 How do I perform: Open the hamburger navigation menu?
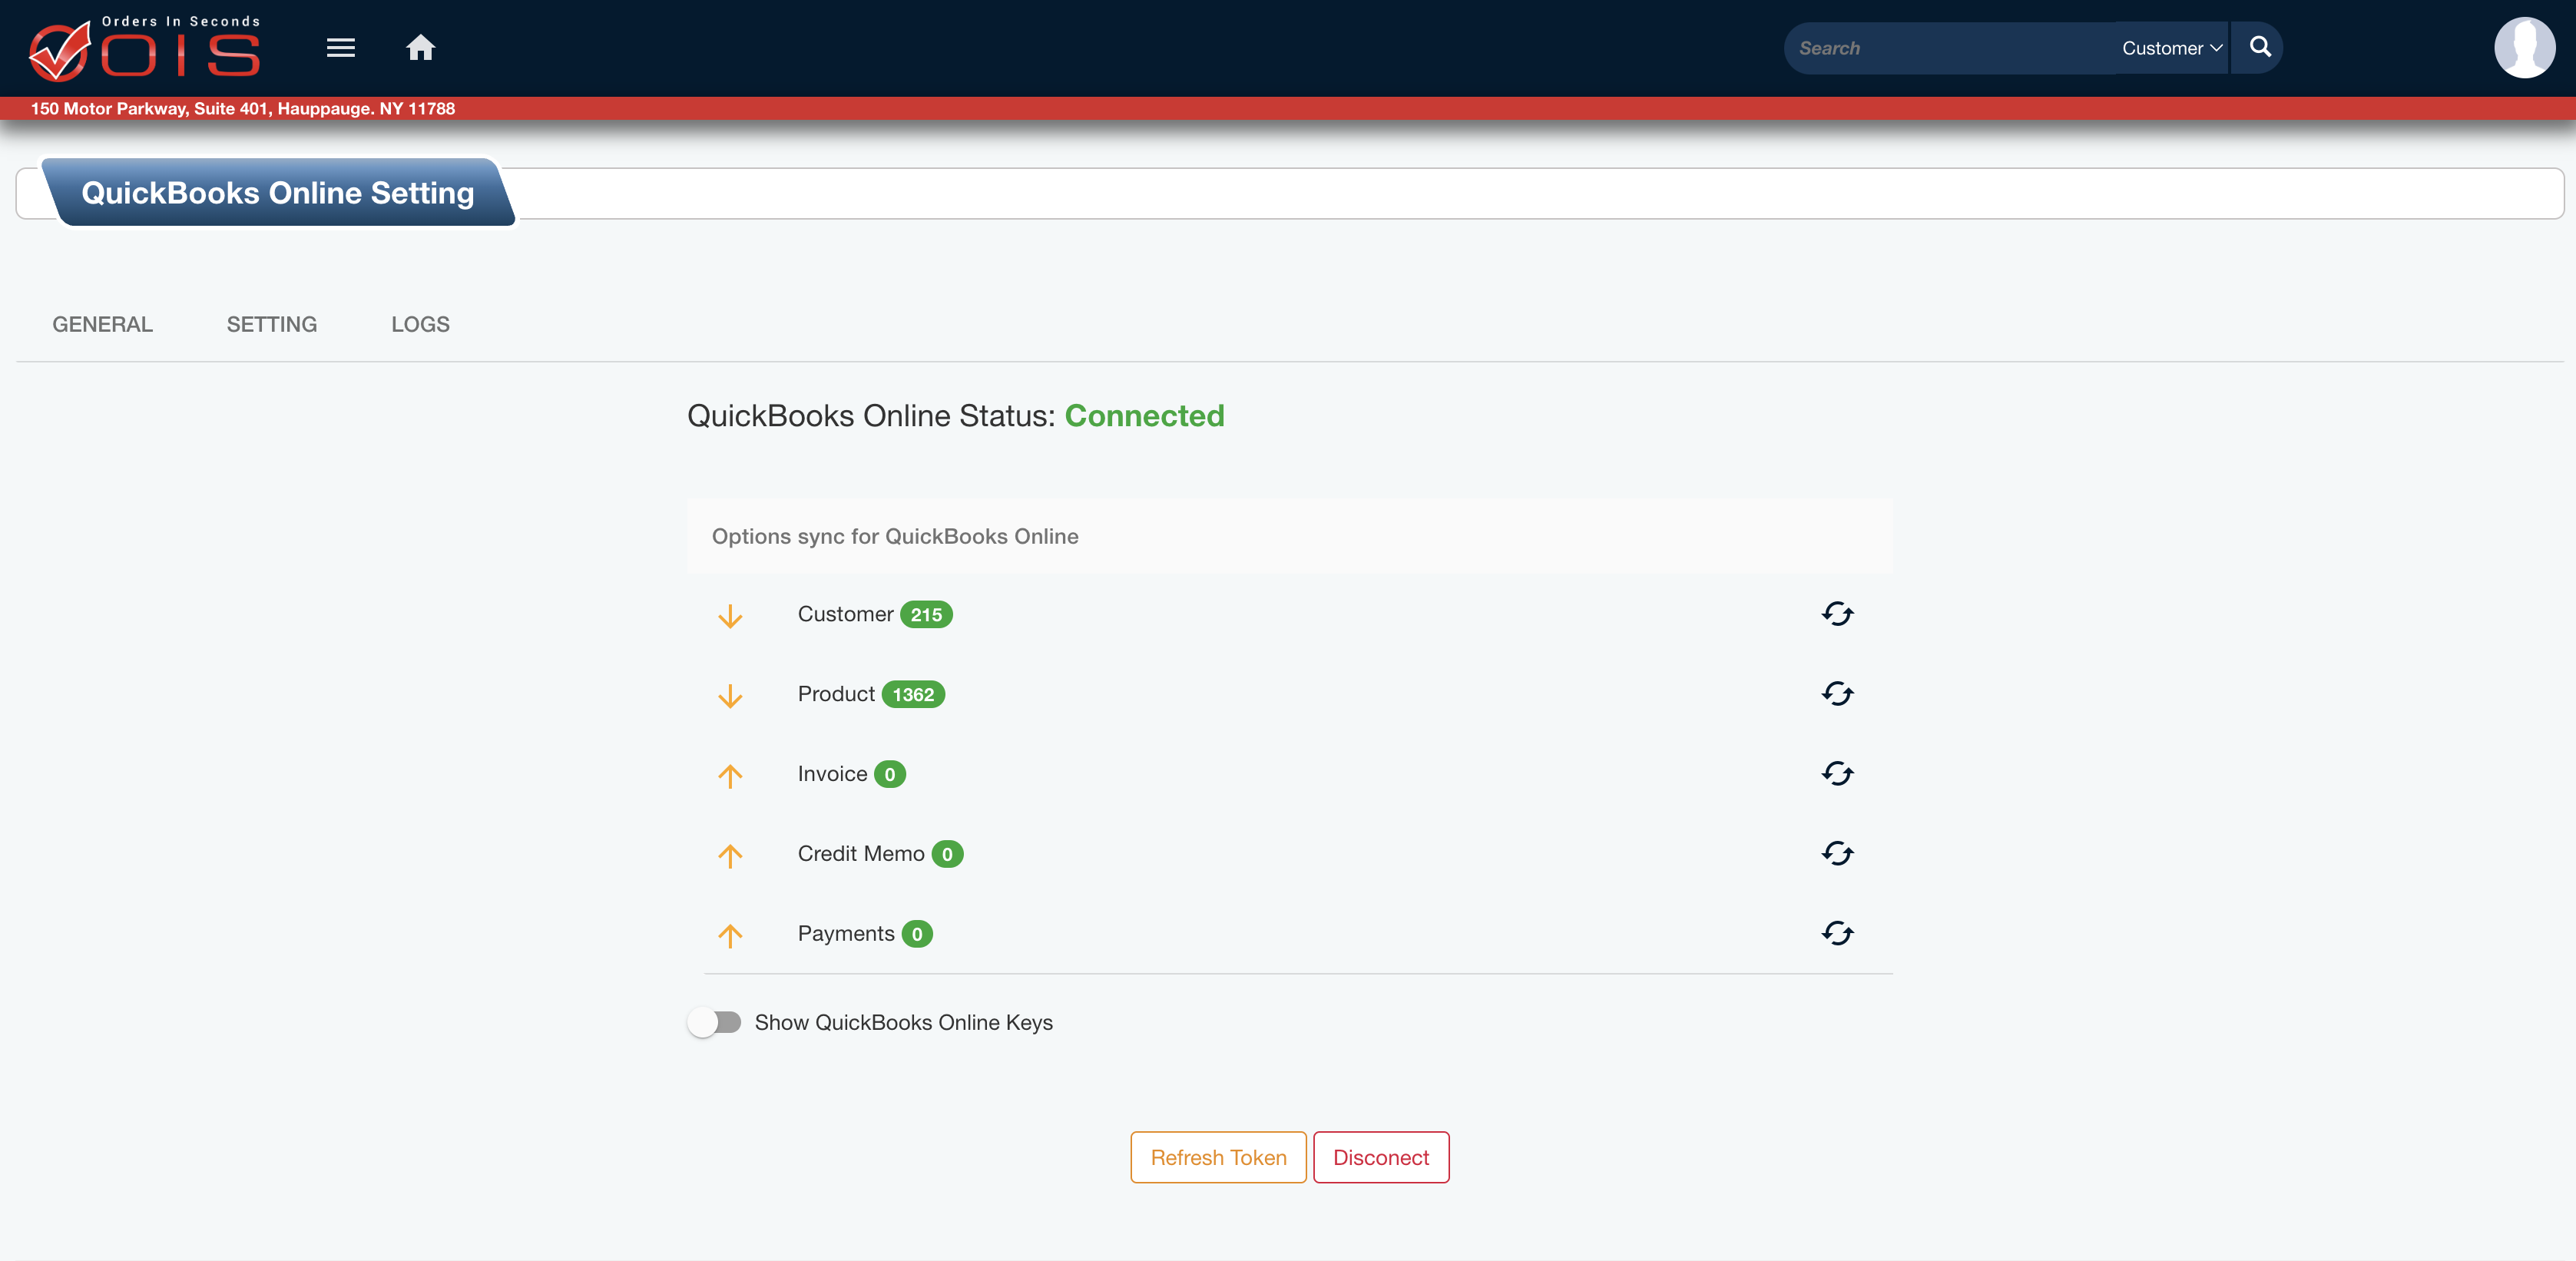pyautogui.click(x=341, y=48)
